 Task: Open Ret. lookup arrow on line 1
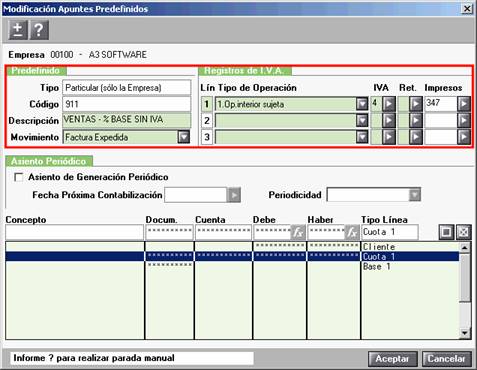click(416, 104)
